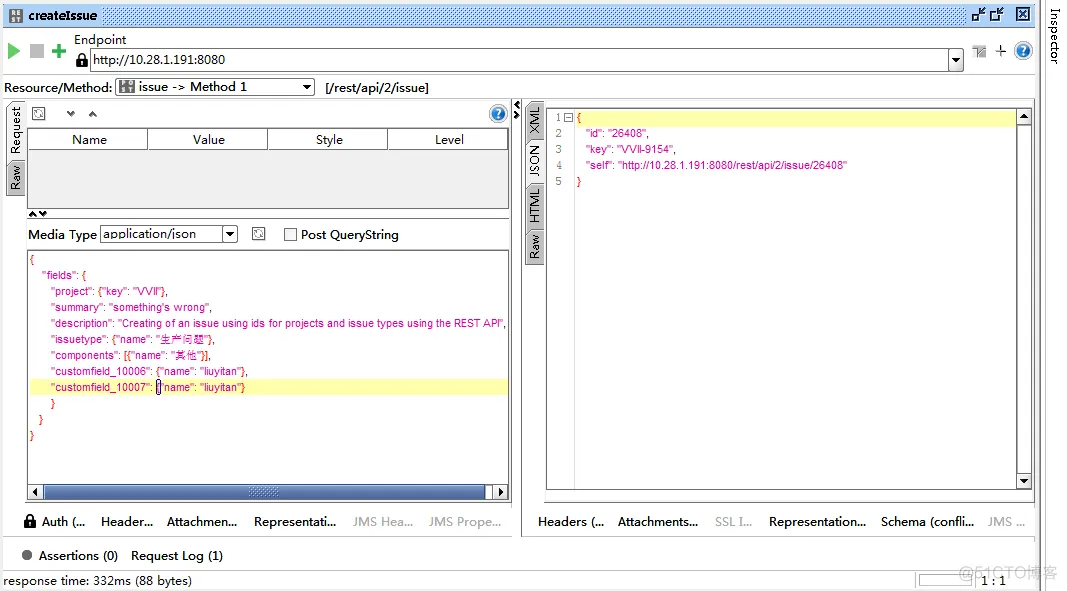Open the request Attachmen... tab

(202, 522)
